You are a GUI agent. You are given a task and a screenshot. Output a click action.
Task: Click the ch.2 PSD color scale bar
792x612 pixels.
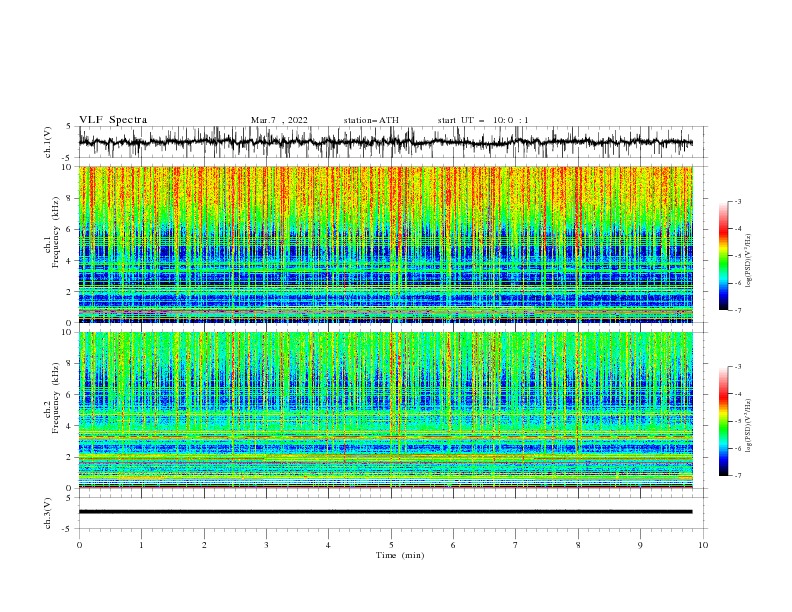(724, 421)
